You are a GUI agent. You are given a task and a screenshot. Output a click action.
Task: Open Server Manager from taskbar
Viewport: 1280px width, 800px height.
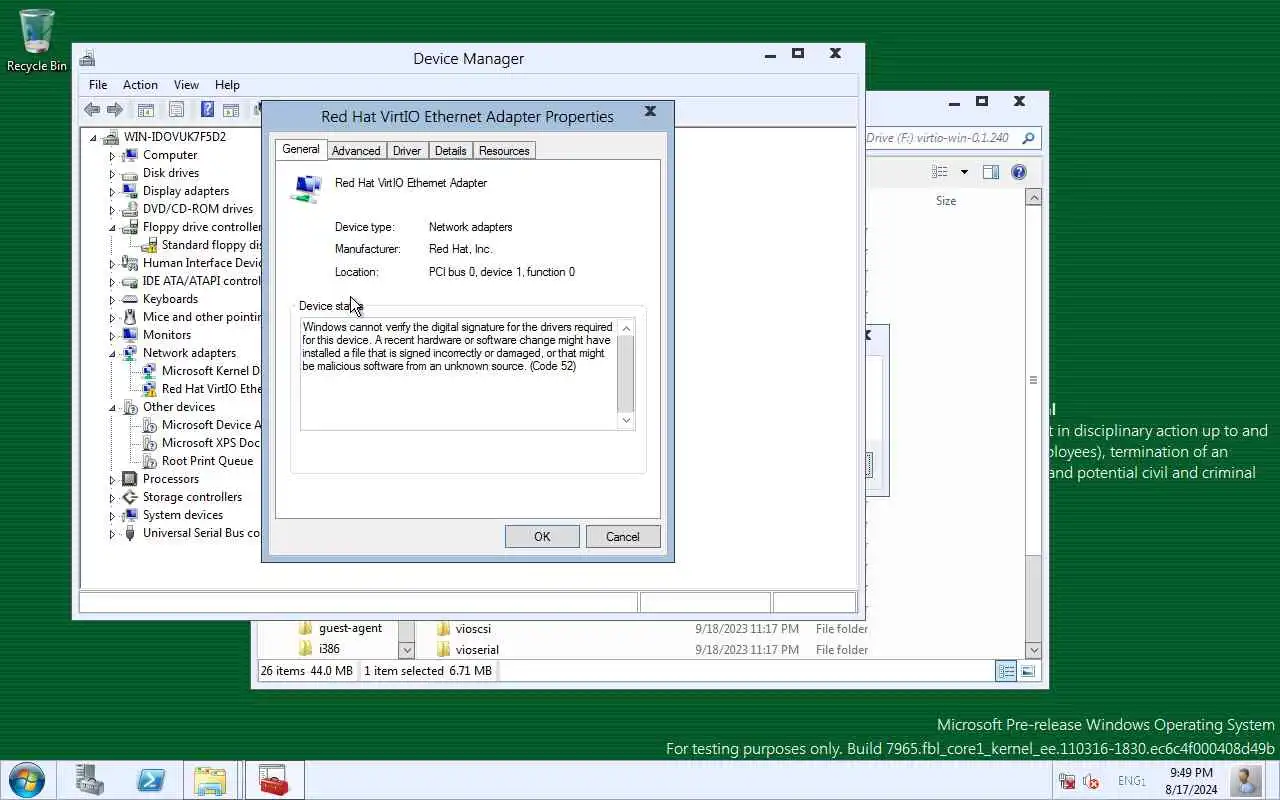coord(90,780)
